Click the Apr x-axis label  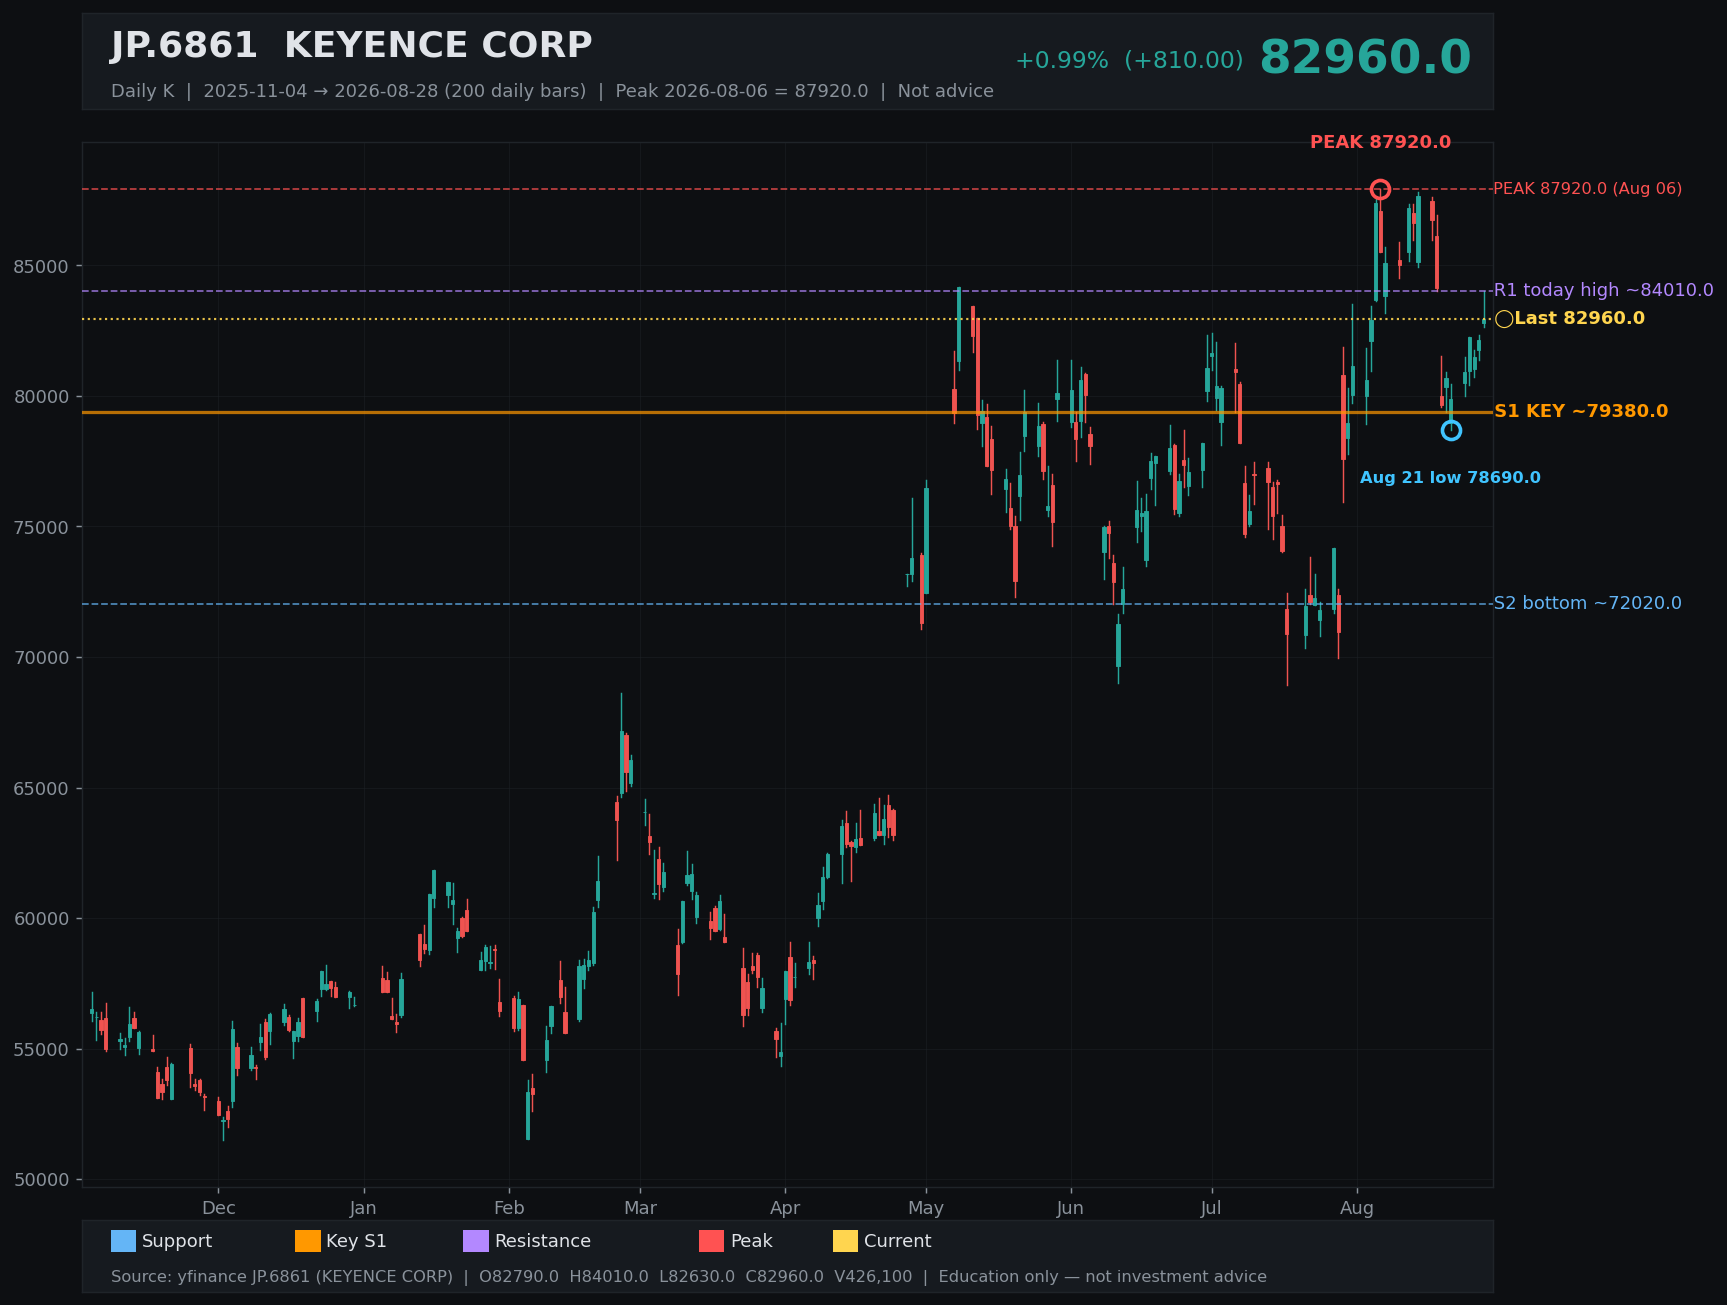pyautogui.click(x=785, y=1208)
